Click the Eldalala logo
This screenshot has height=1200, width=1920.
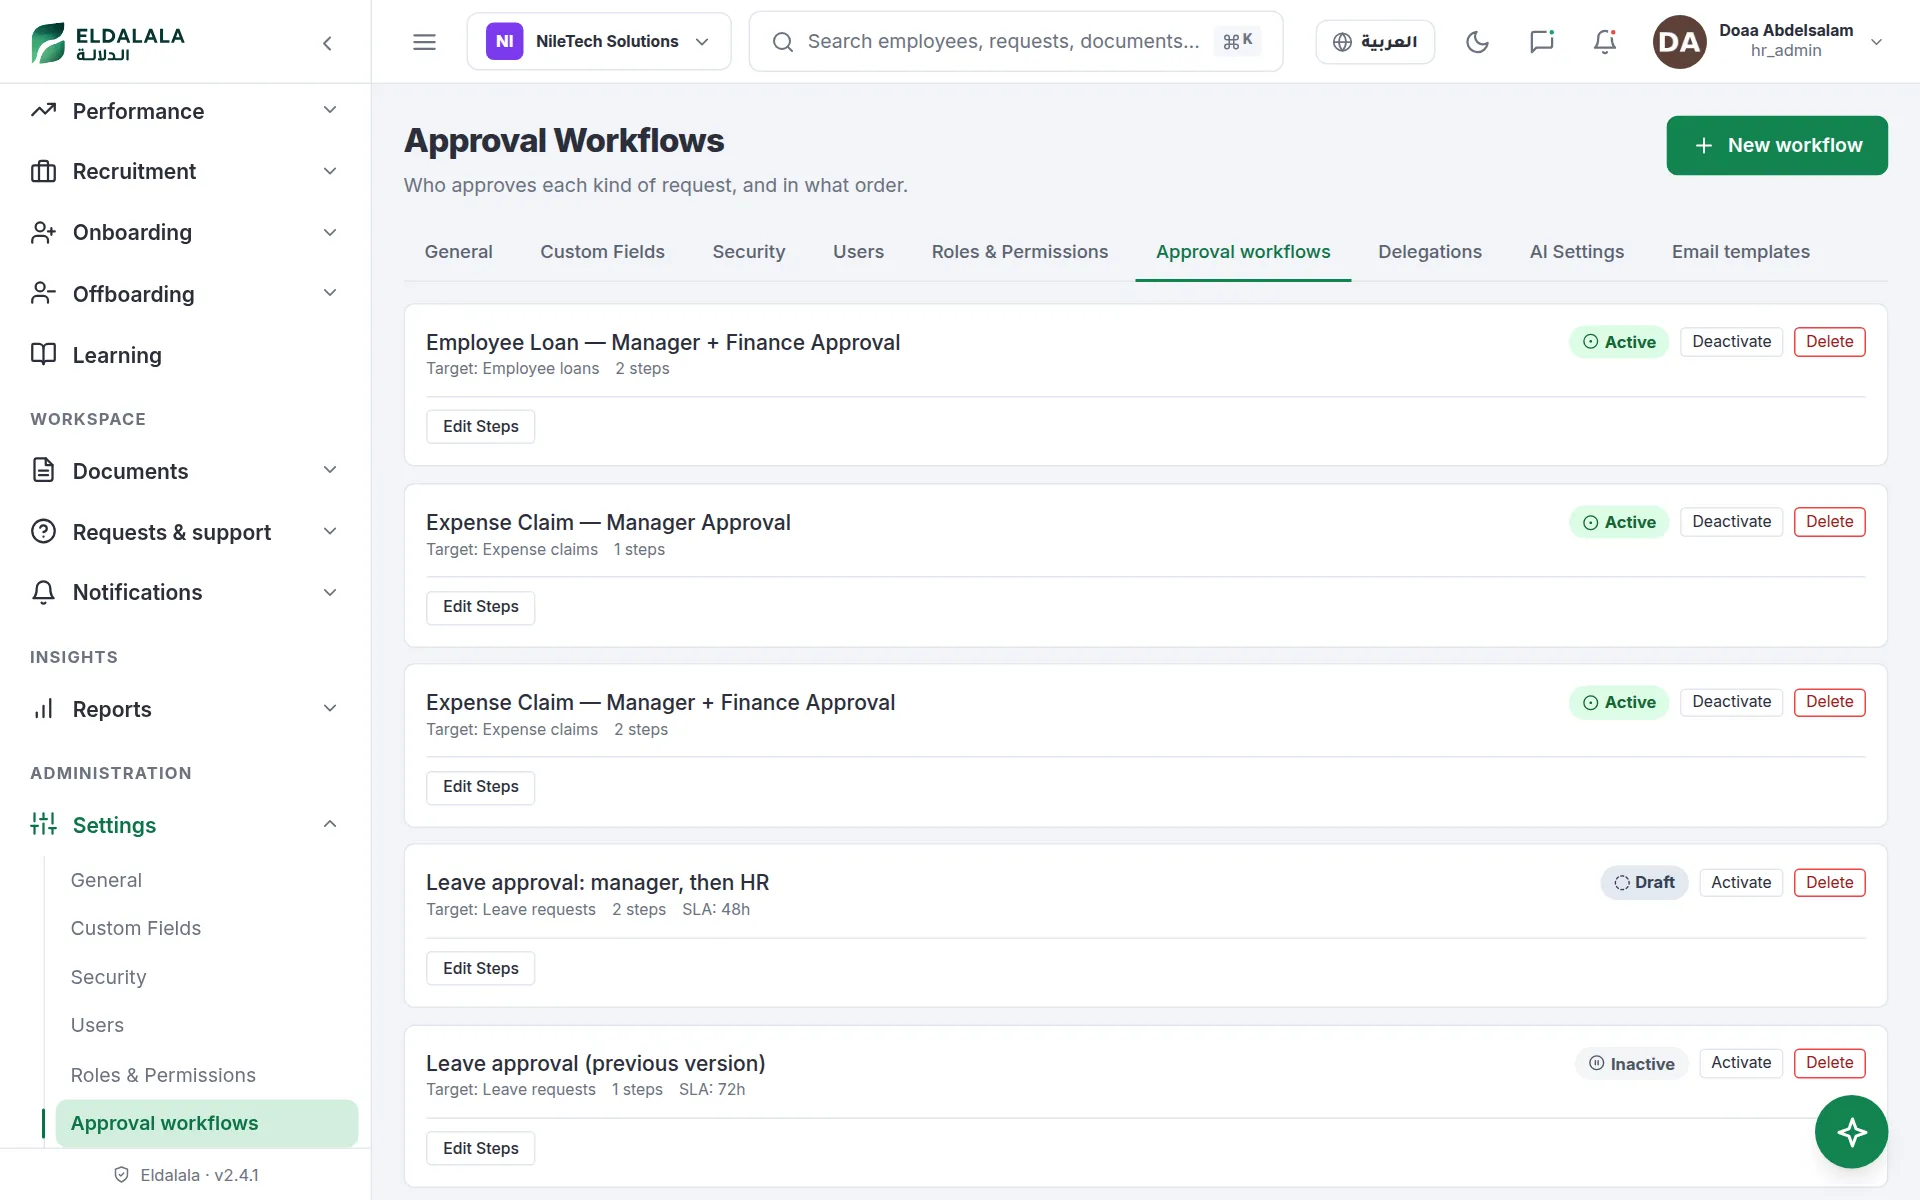(108, 43)
